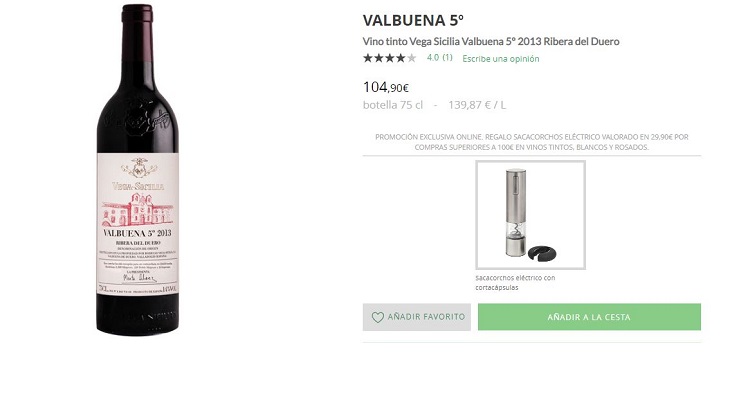Click the Promoción exclusiva online banner text
This screenshot has width=750, height=400.
[532, 141]
